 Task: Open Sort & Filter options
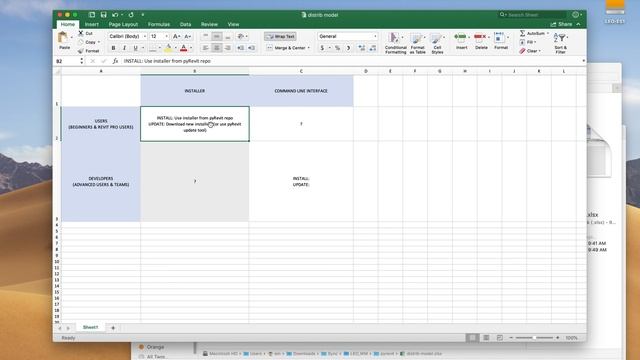[x=561, y=43]
